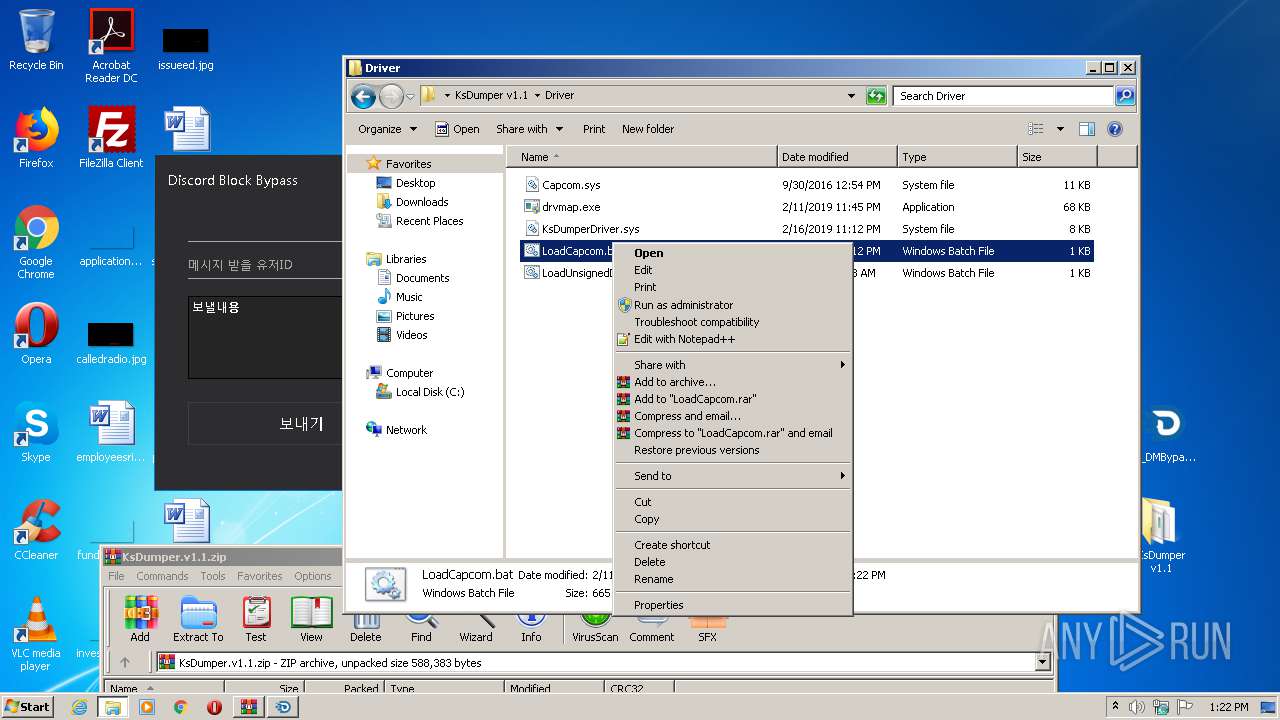This screenshot has width=1280, height=720.
Task: Open VLC media player shortcut
Action: pos(36,634)
